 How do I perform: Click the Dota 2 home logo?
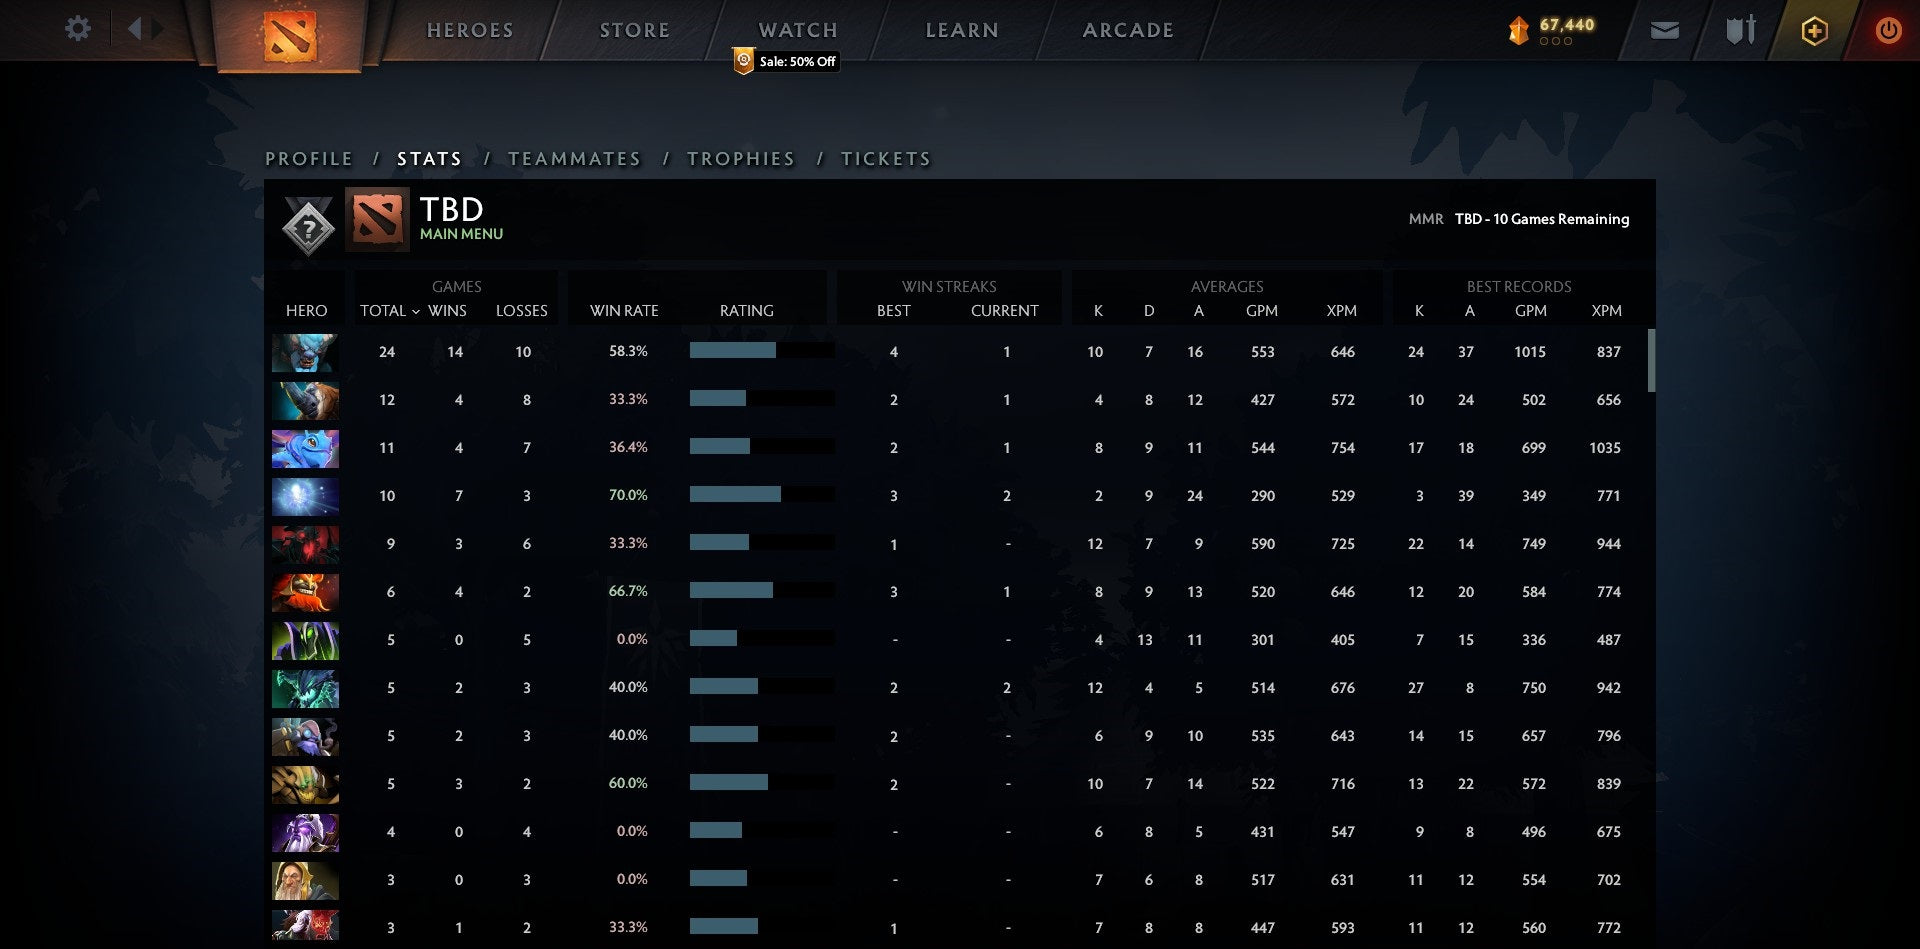pos(289,35)
